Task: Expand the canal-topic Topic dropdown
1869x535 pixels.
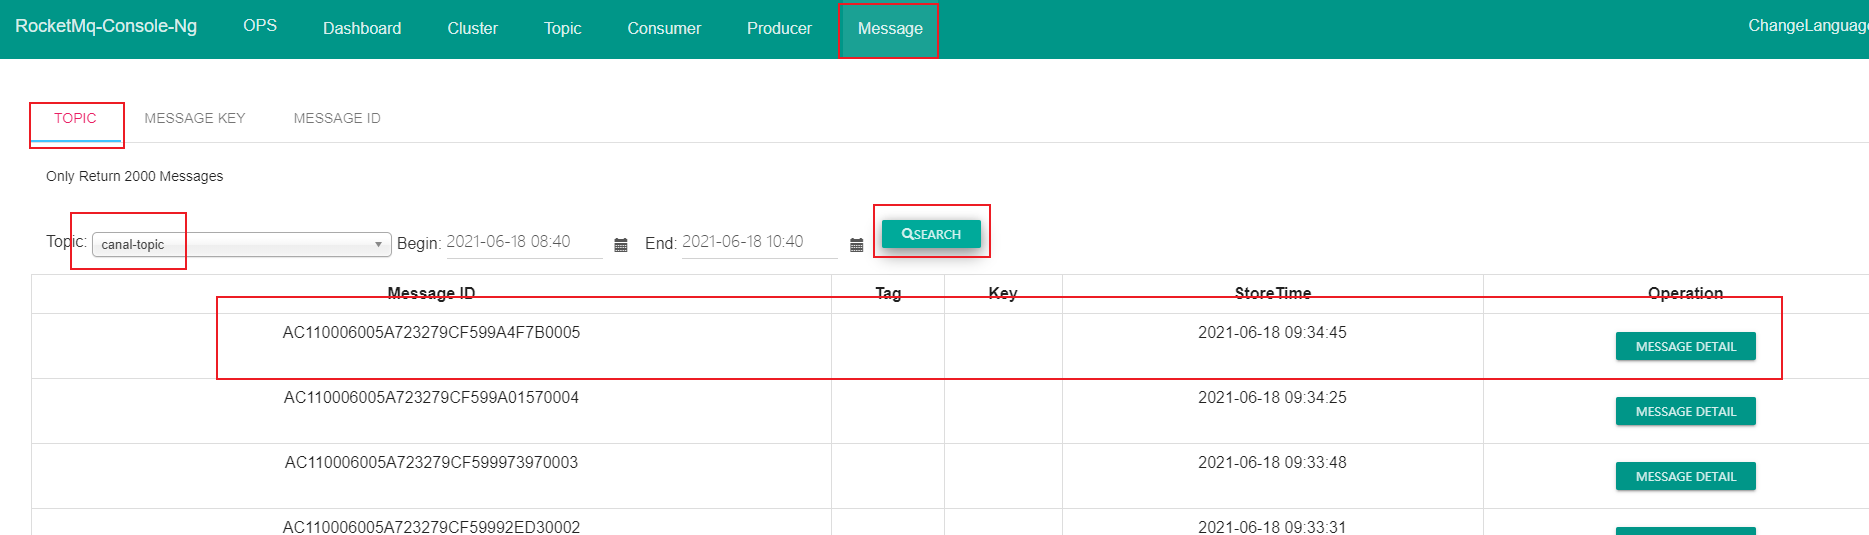Action: [241, 244]
